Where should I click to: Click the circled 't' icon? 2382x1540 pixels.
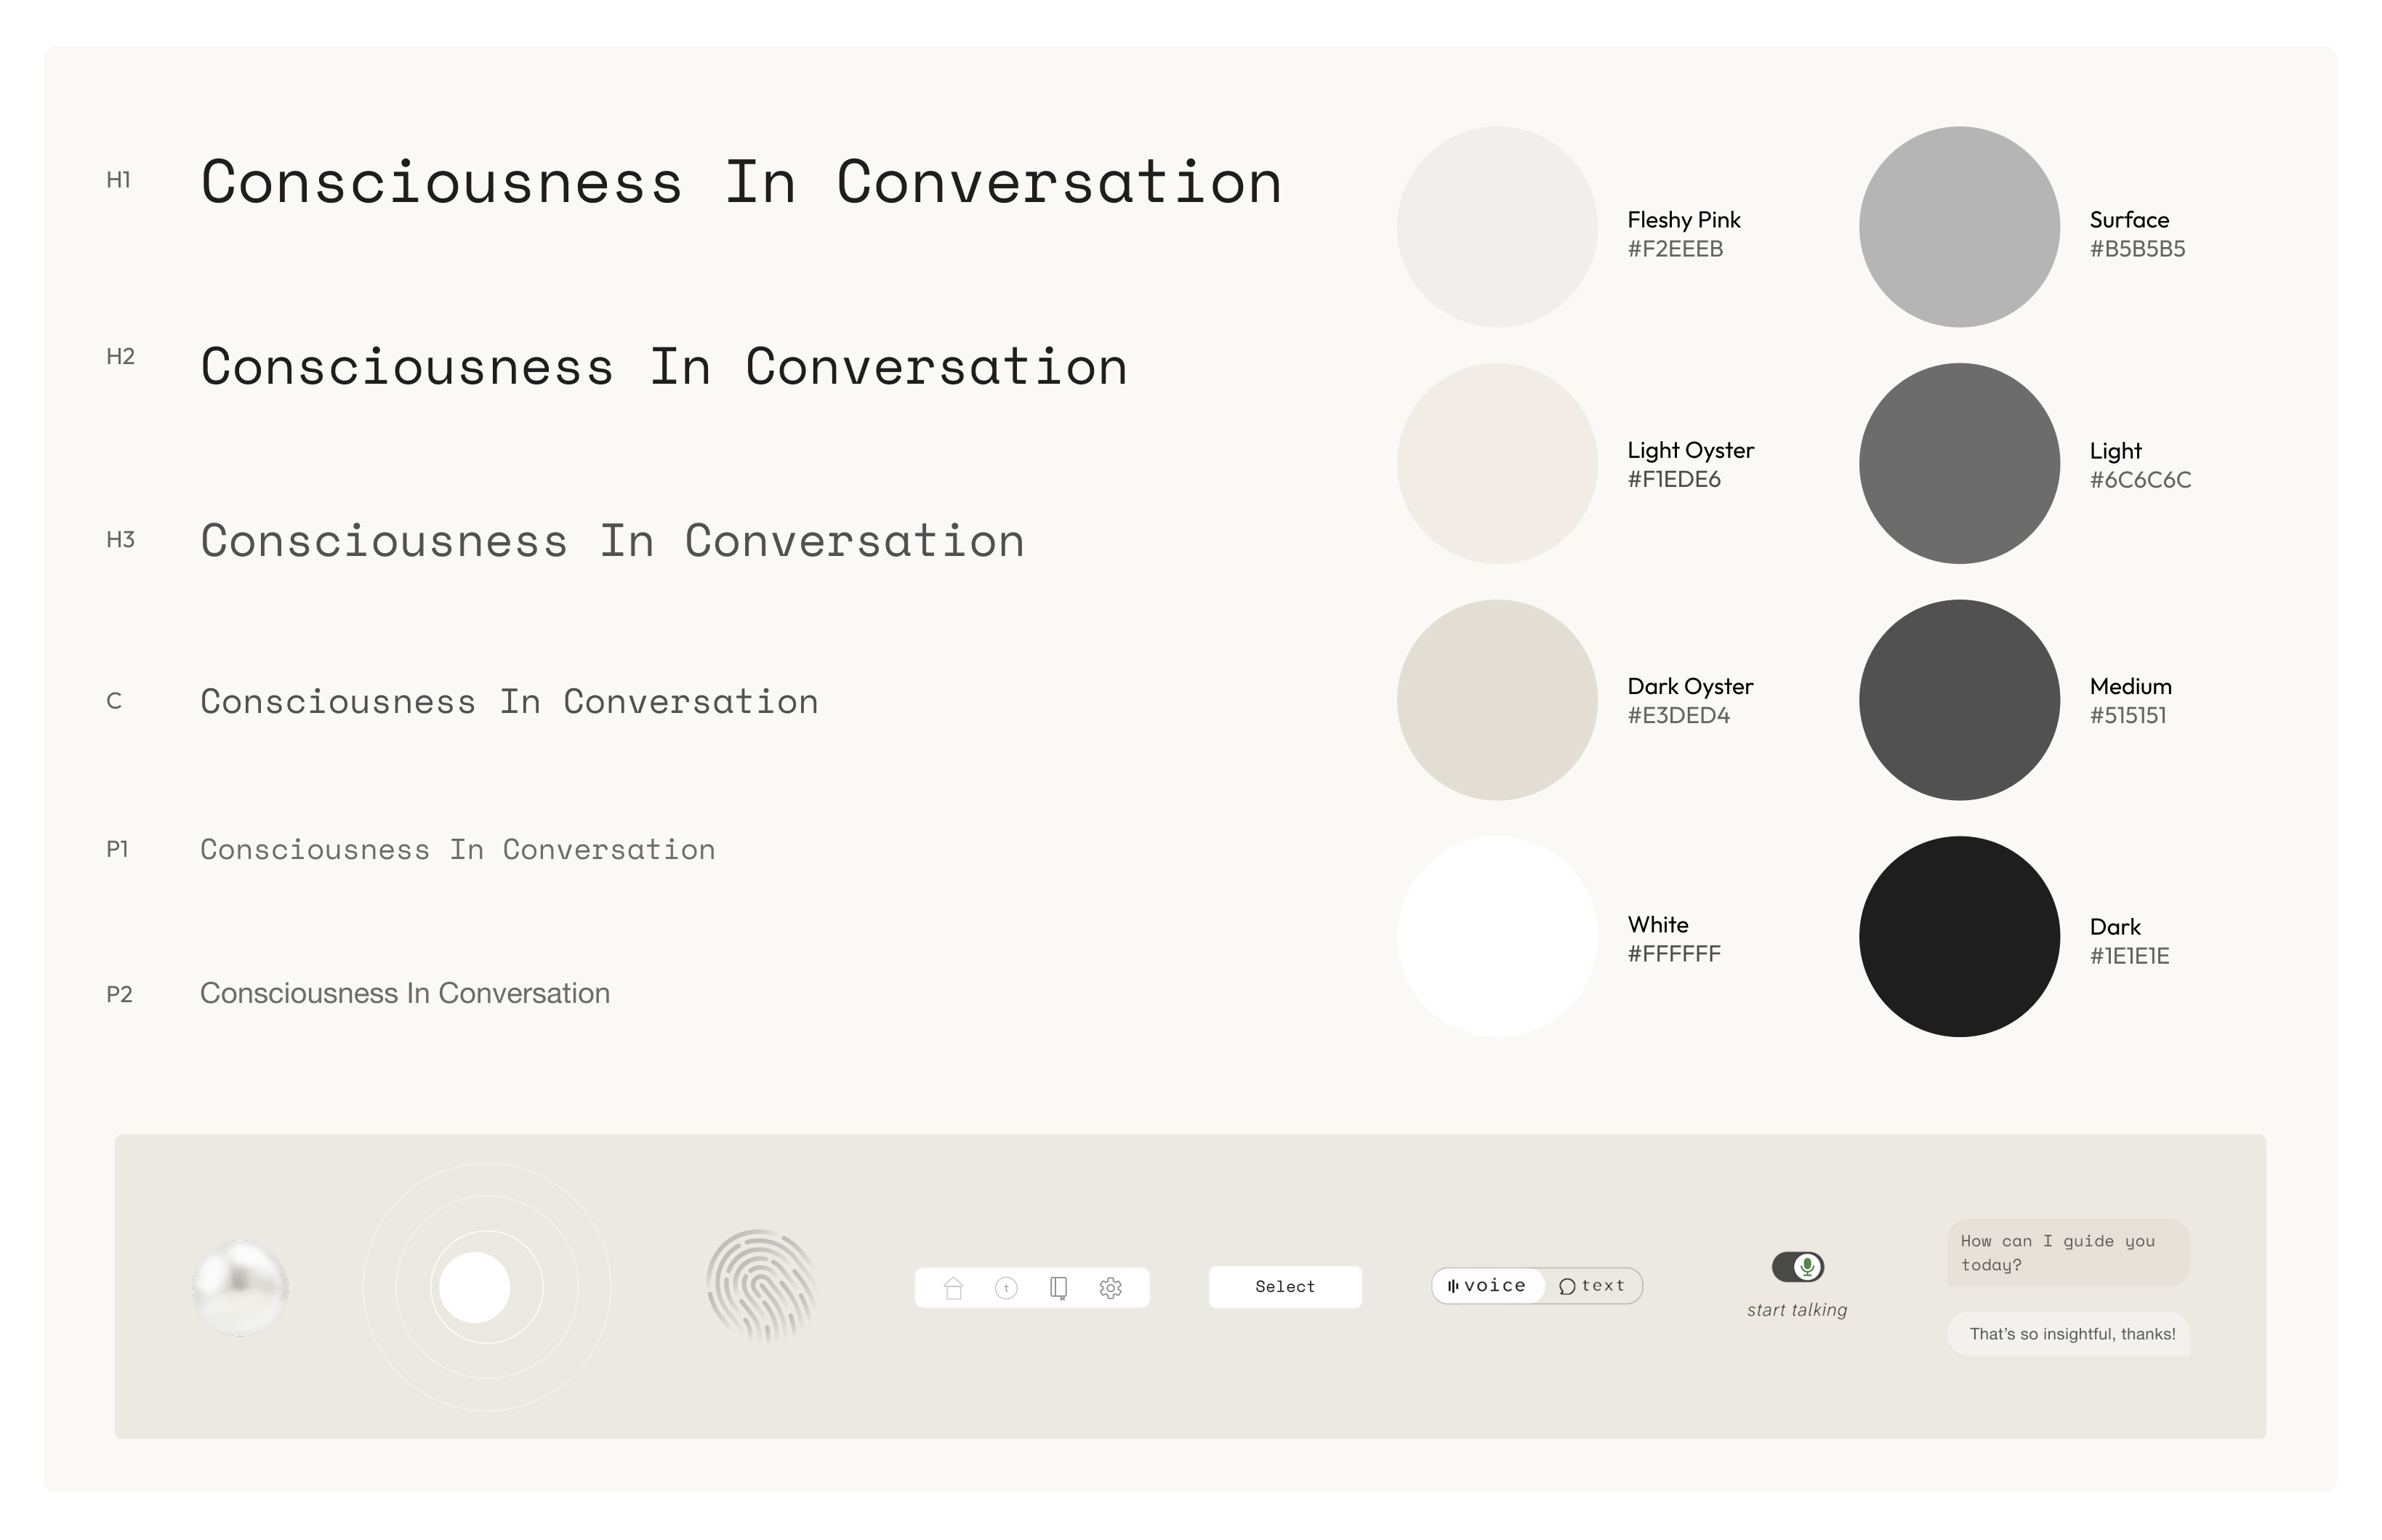(1006, 1287)
